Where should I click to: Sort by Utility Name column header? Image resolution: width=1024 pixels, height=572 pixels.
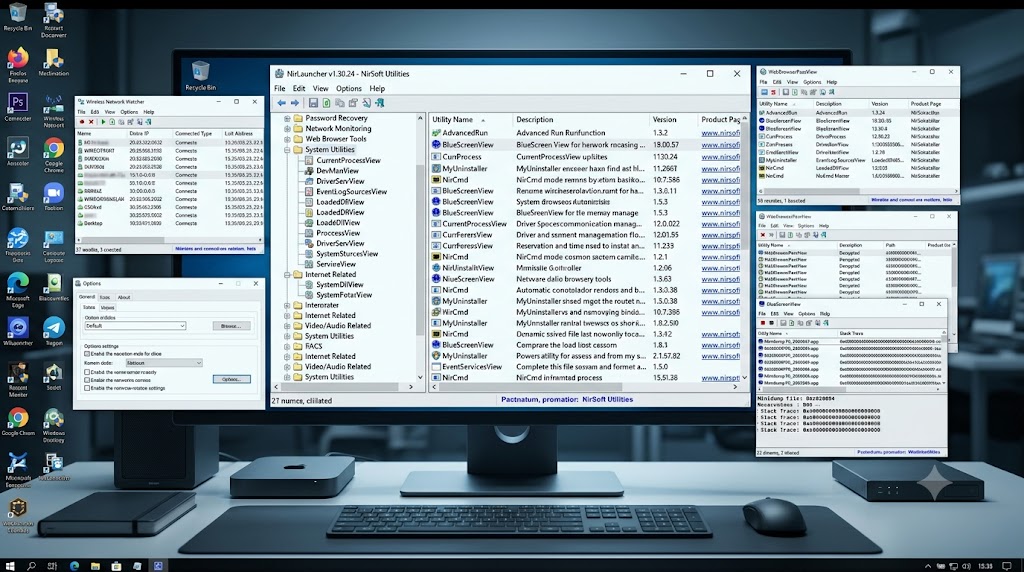click(x=453, y=119)
